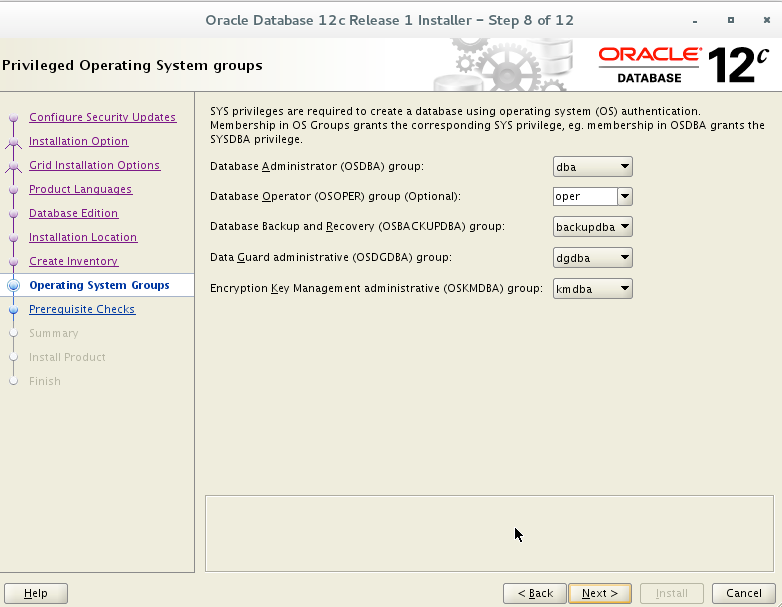Click inside the OSOPER group text field
The width and height of the screenshot is (782, 607).
coord(585,197)
